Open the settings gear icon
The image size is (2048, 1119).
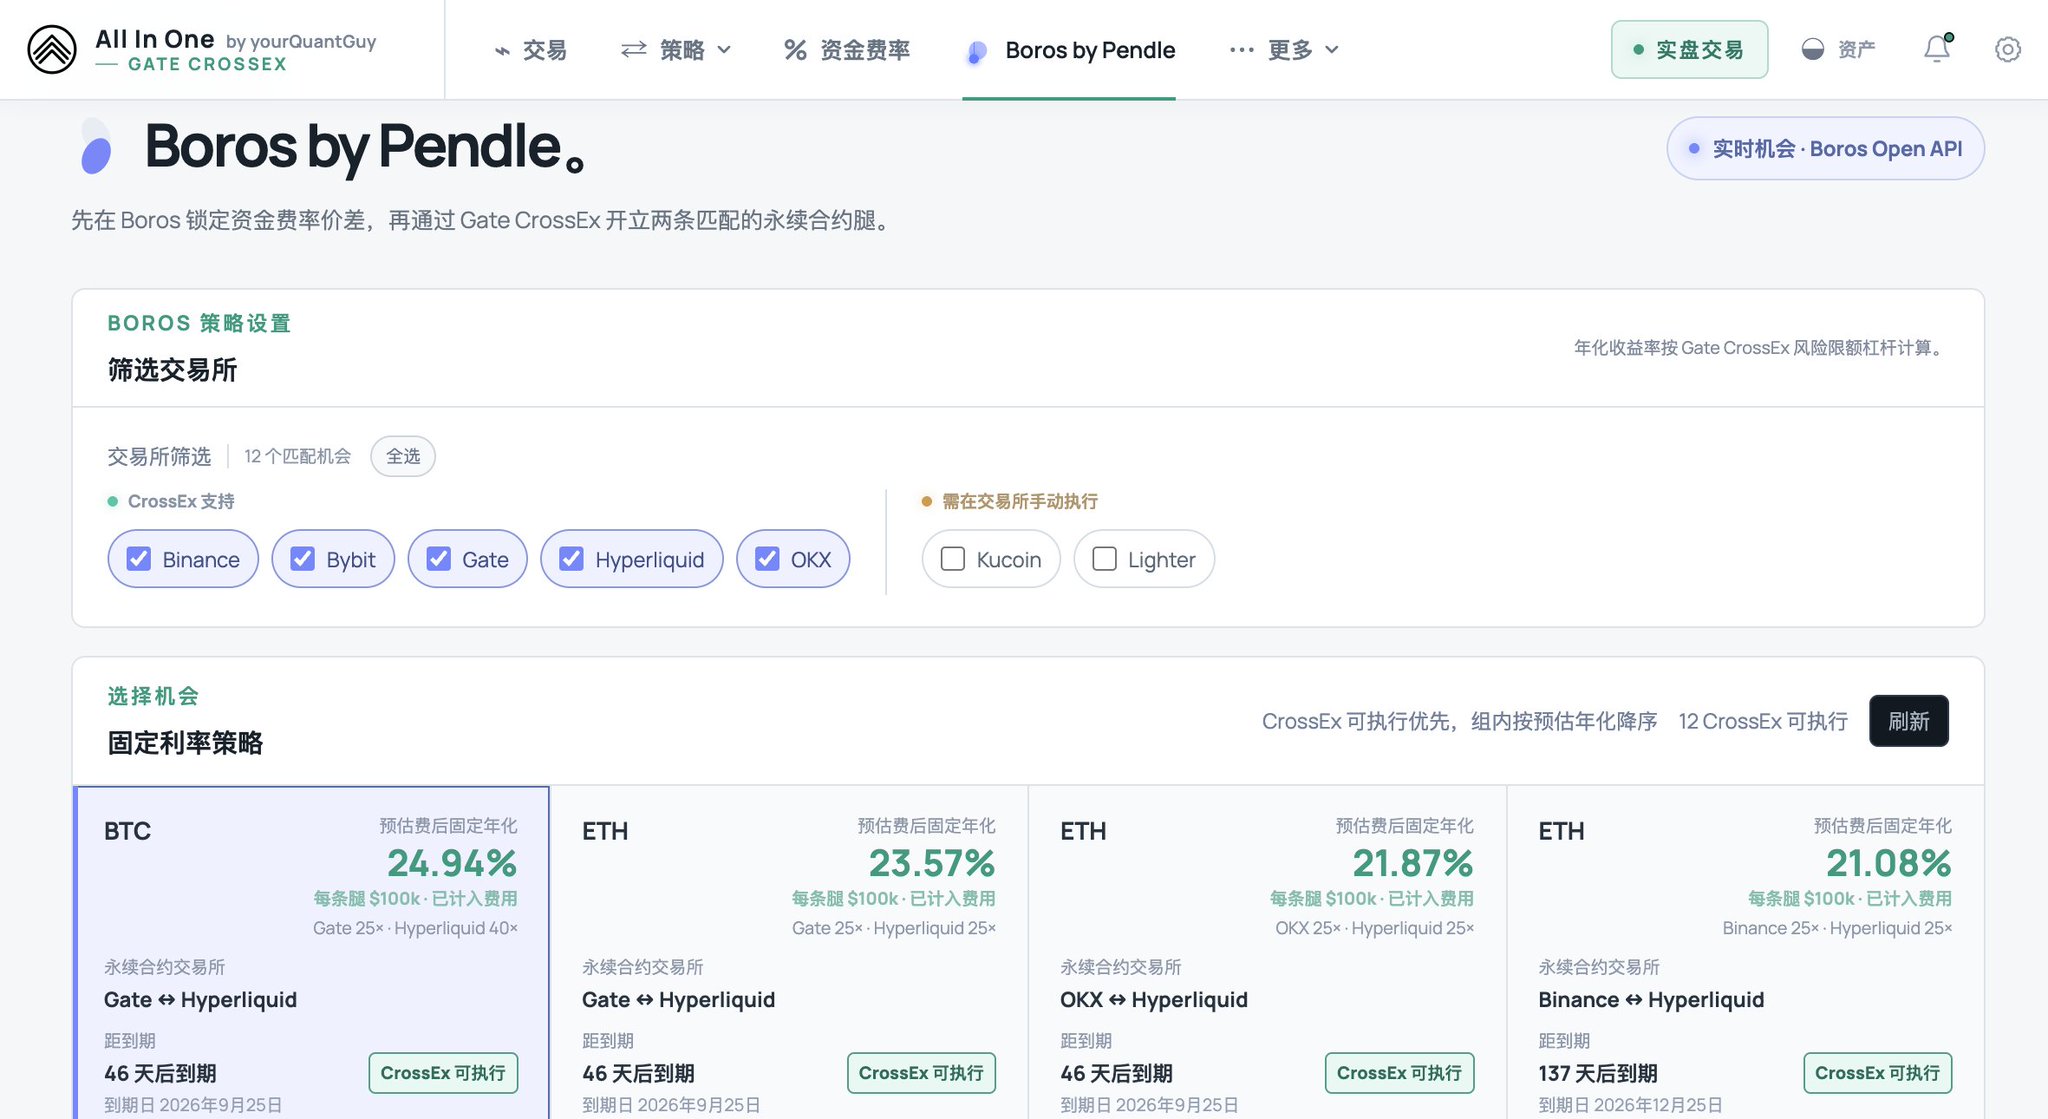(x=2007, y=49)
